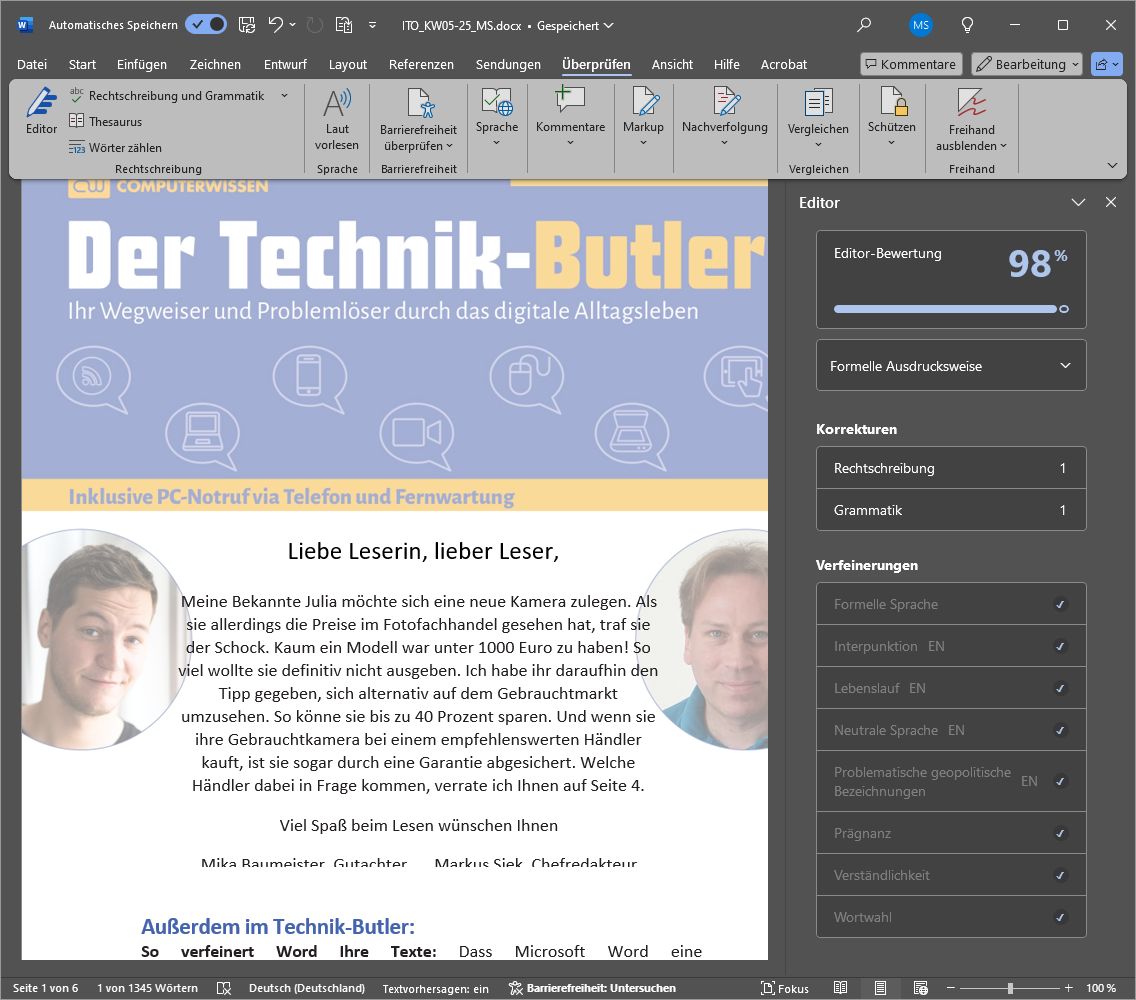Open the Thesaurus
The height and width of the screenshot is (1000, 1136).
click(106, 122)
